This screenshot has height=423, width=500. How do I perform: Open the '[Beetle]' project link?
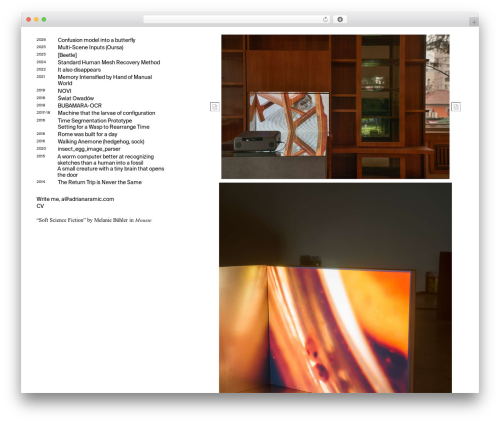(x=67, y=55)
